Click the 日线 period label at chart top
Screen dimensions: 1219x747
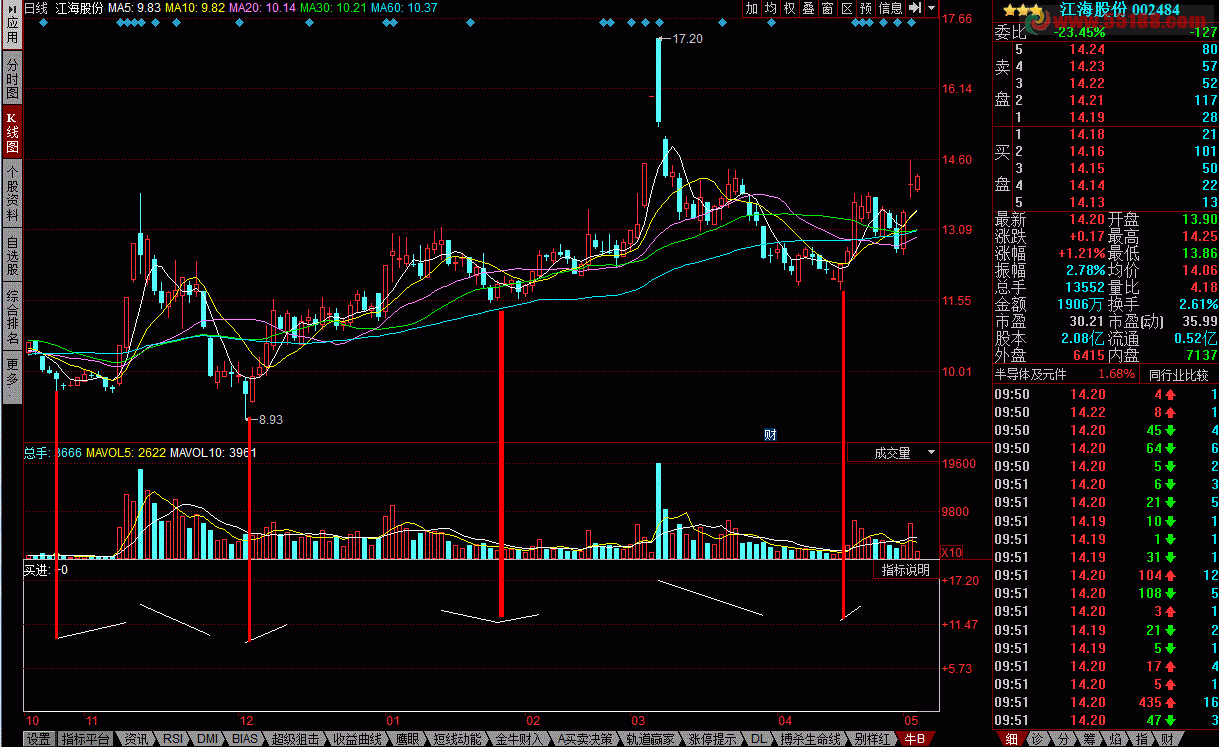[x=35, y=8]
